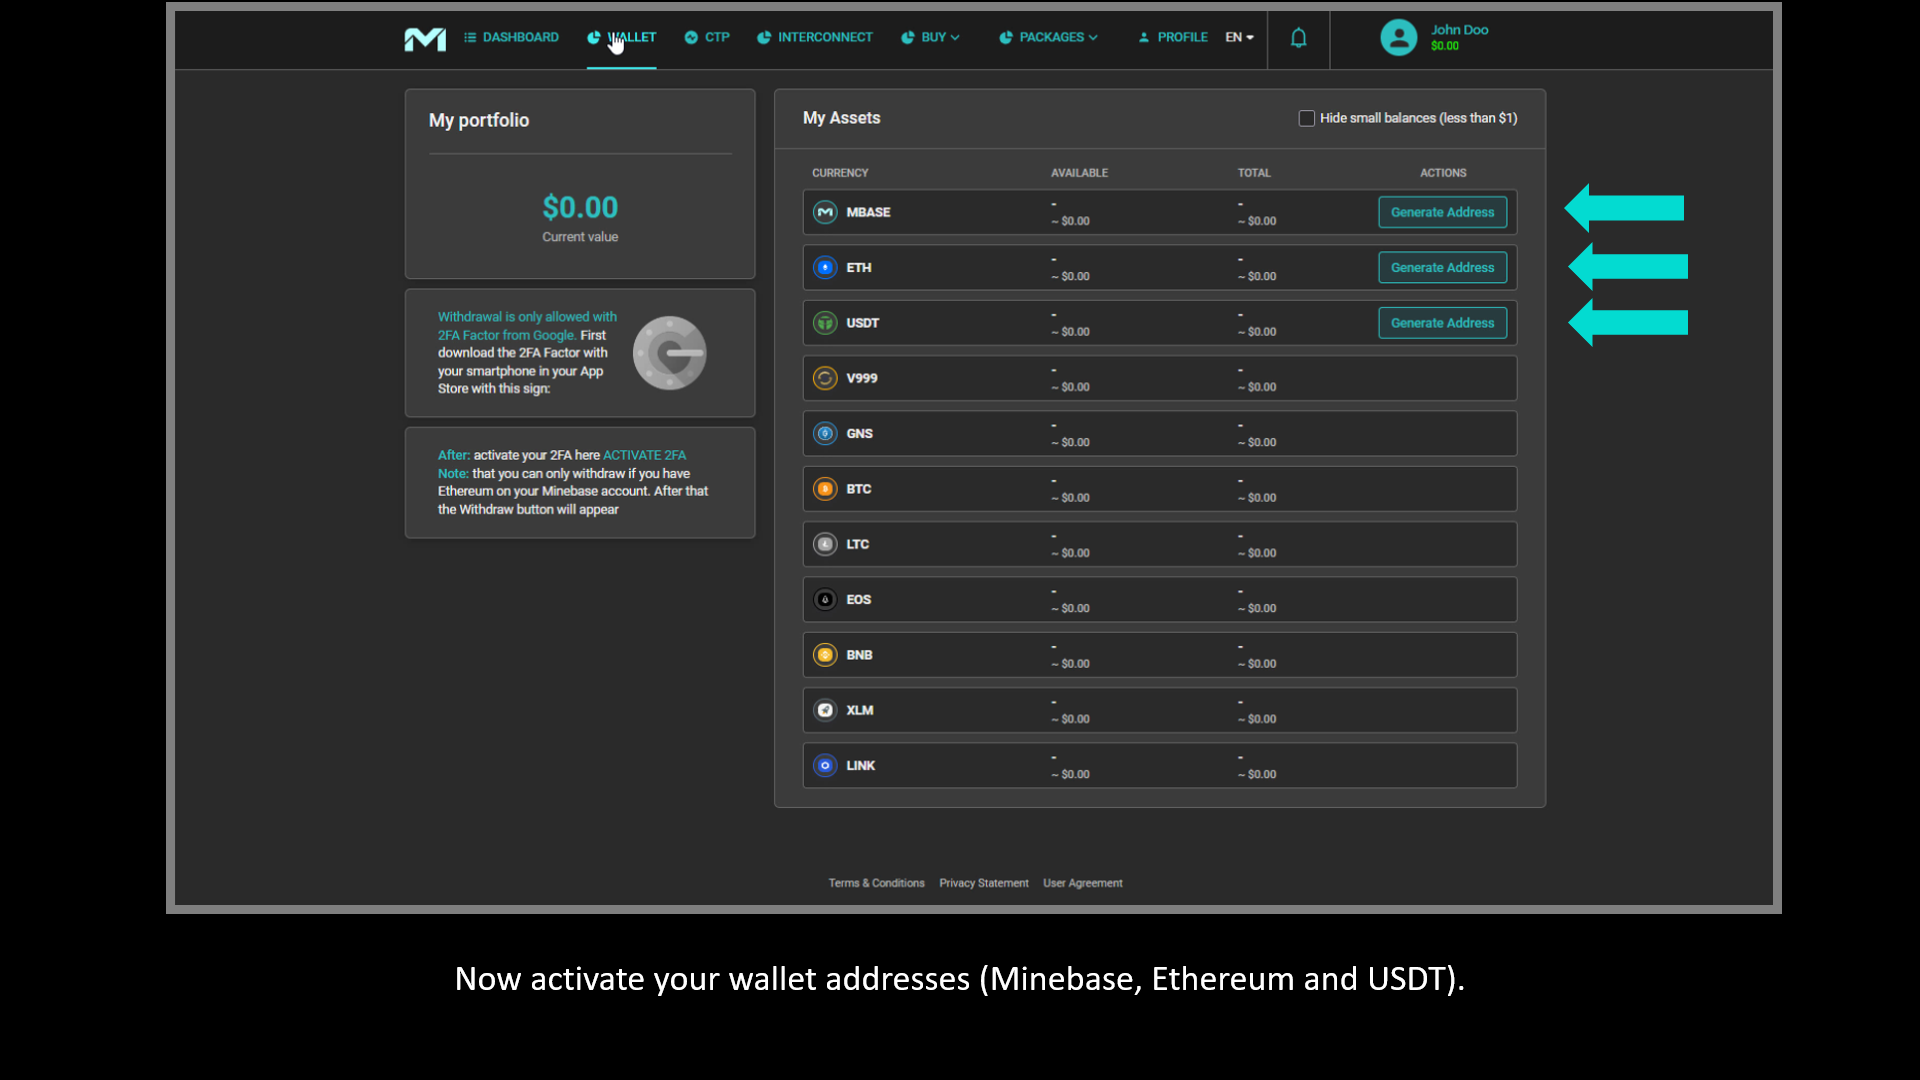The image size is (1920, 1080).
Task: Click the ETH coin icon
Action: click(825, 268)
